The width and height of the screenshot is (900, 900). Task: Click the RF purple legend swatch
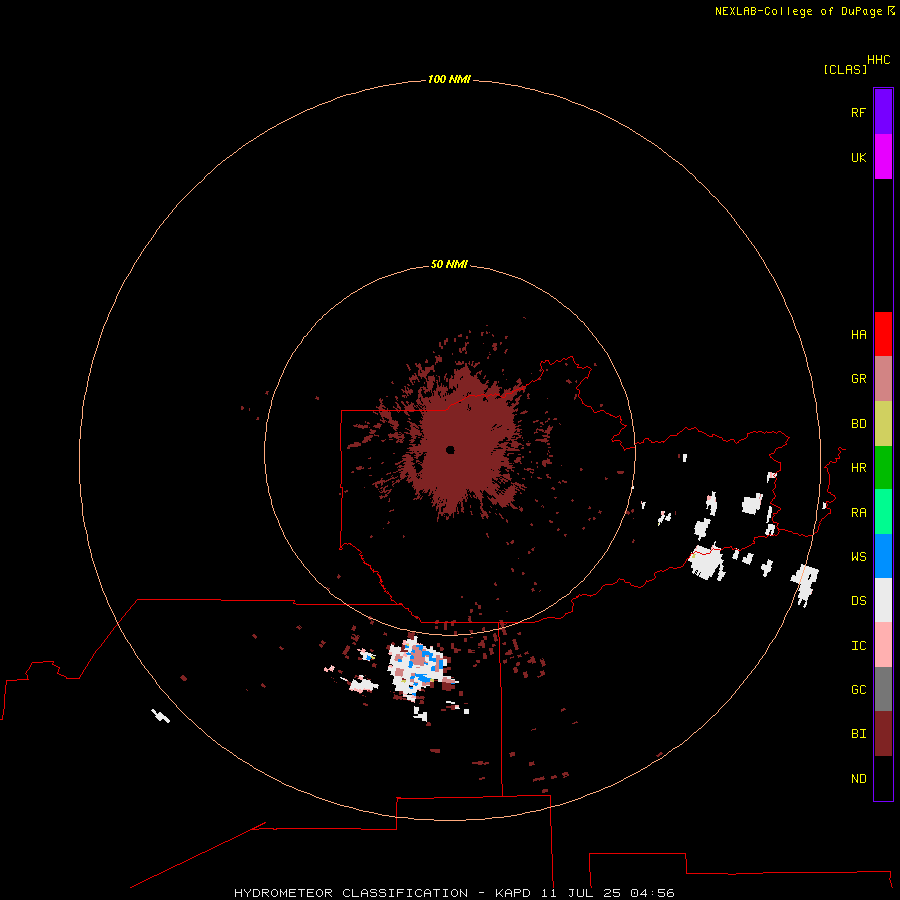pos(883,112)
